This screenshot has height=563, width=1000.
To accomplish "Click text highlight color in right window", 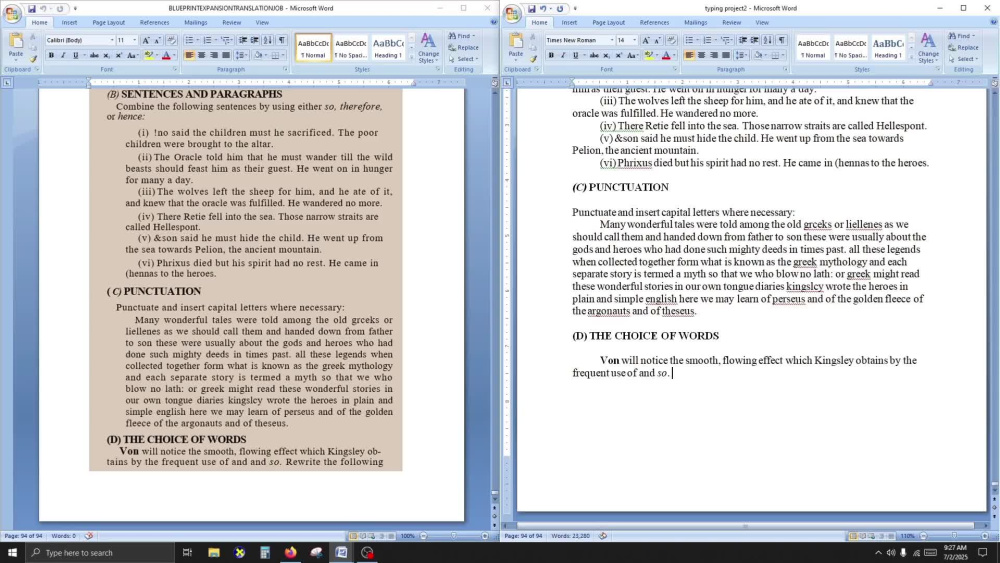I will (x=649, y=55).
